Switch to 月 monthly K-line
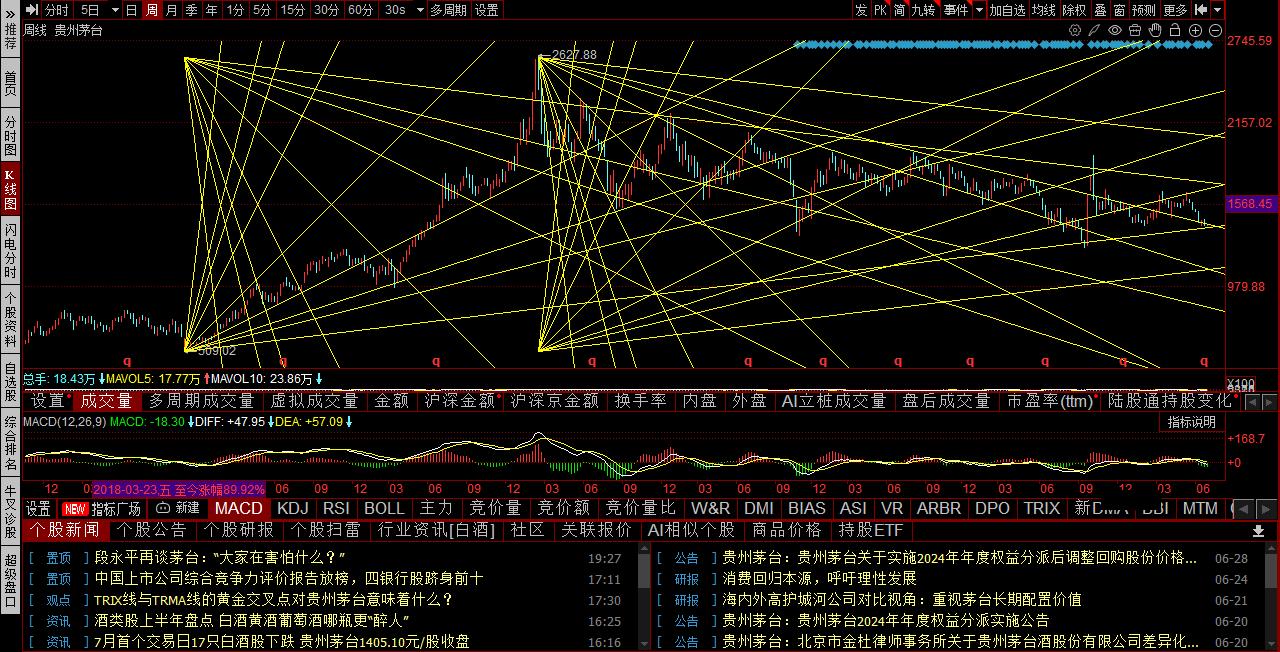1280x652 pixels. tap(171, 9)
